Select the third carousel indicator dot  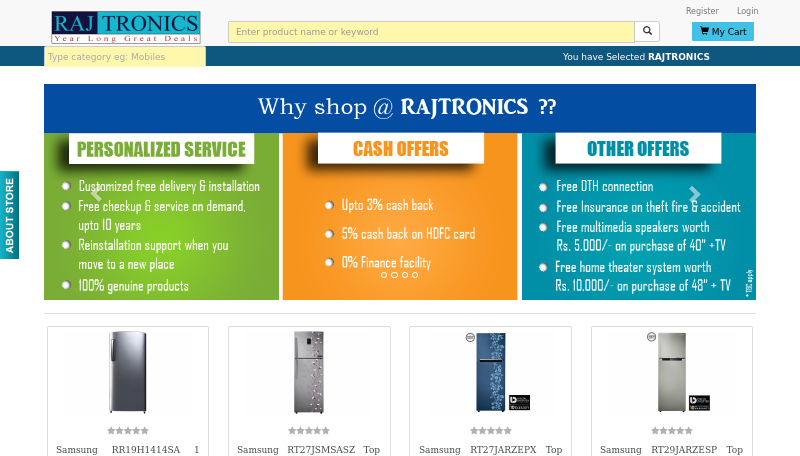(x=405, y=275)
